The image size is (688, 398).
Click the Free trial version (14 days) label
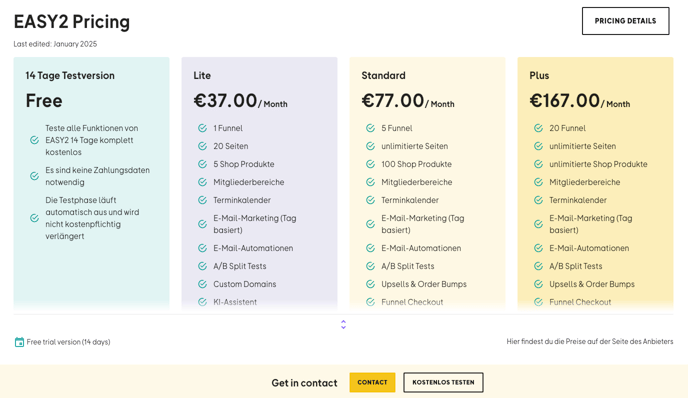tap(68, 342)
